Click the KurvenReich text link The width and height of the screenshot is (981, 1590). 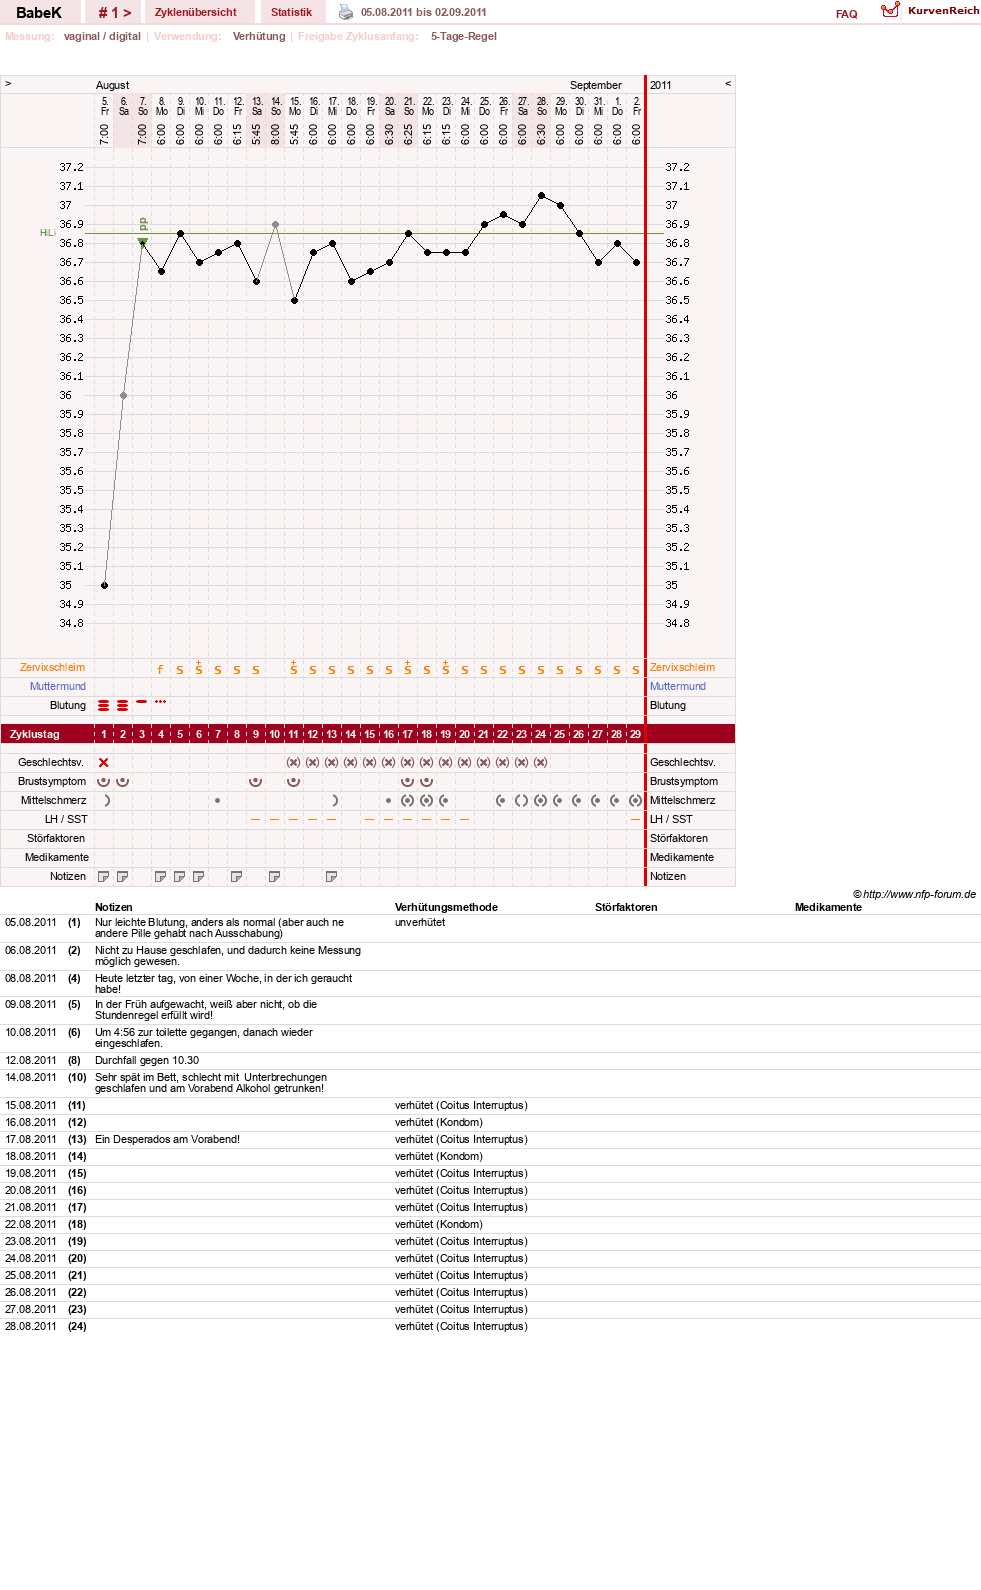tap(943, 10)
